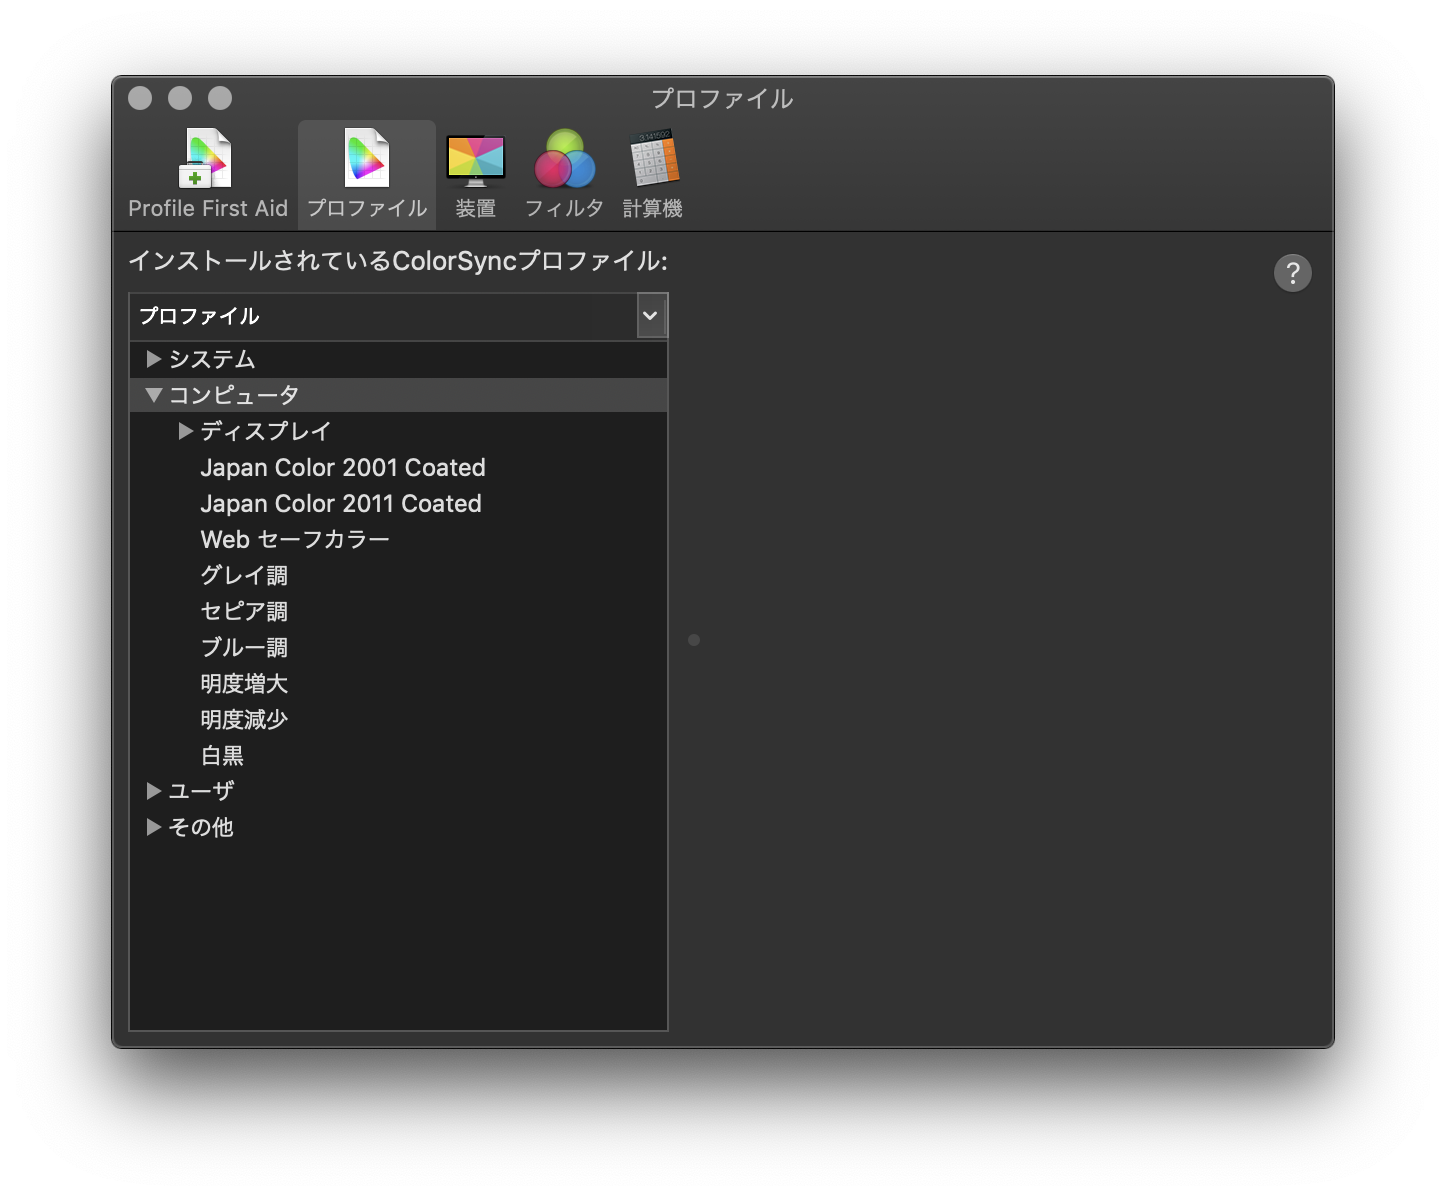
Task: Choose the 明度増大 profile
Action: tap(244, 684)
